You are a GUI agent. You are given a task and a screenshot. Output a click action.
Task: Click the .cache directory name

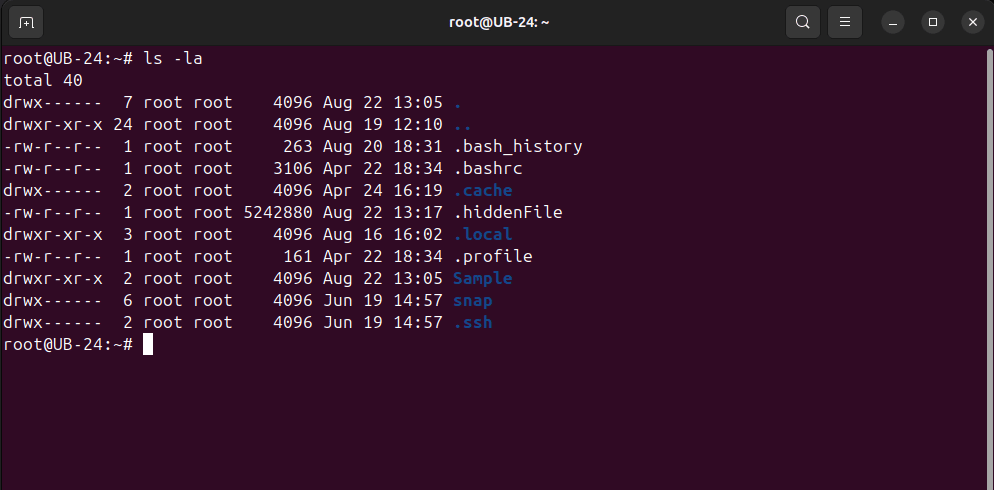482,190
